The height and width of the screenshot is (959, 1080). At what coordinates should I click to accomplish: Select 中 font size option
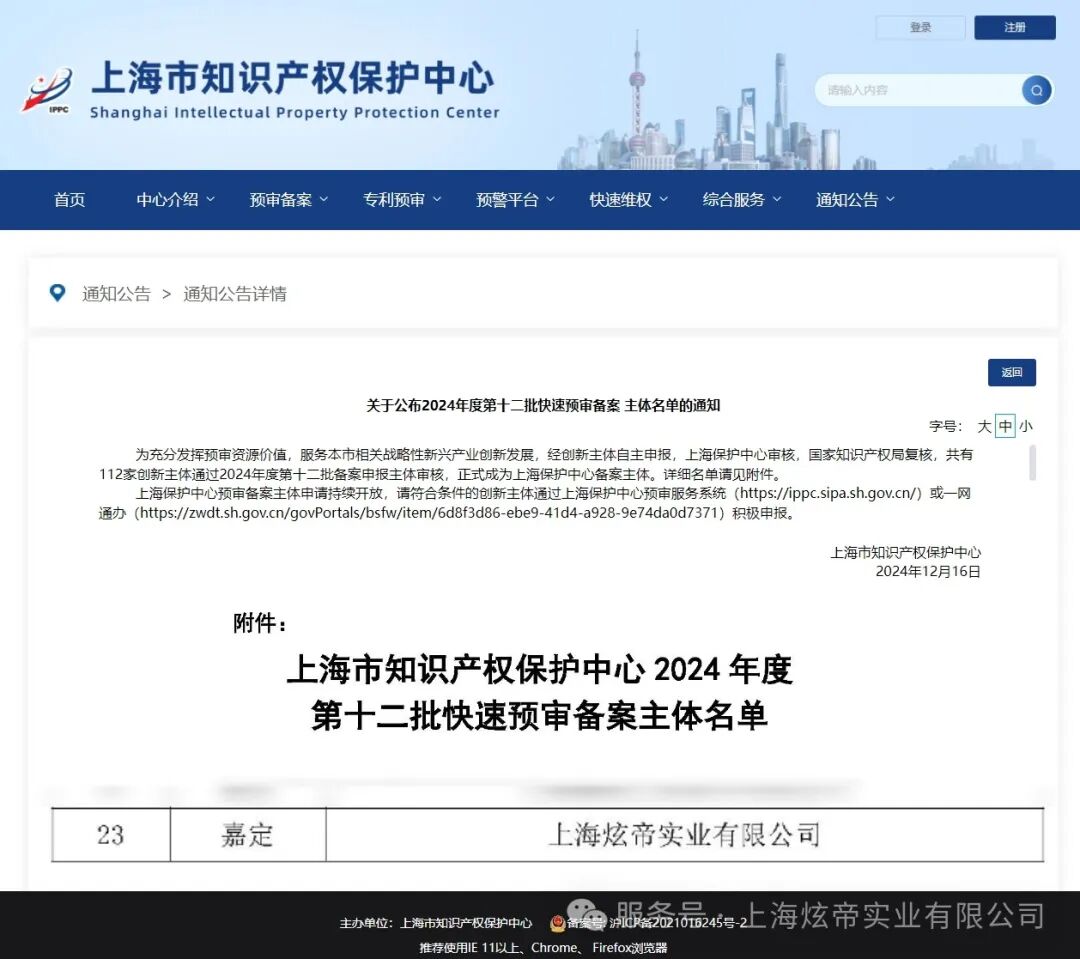coord(1004,426)
